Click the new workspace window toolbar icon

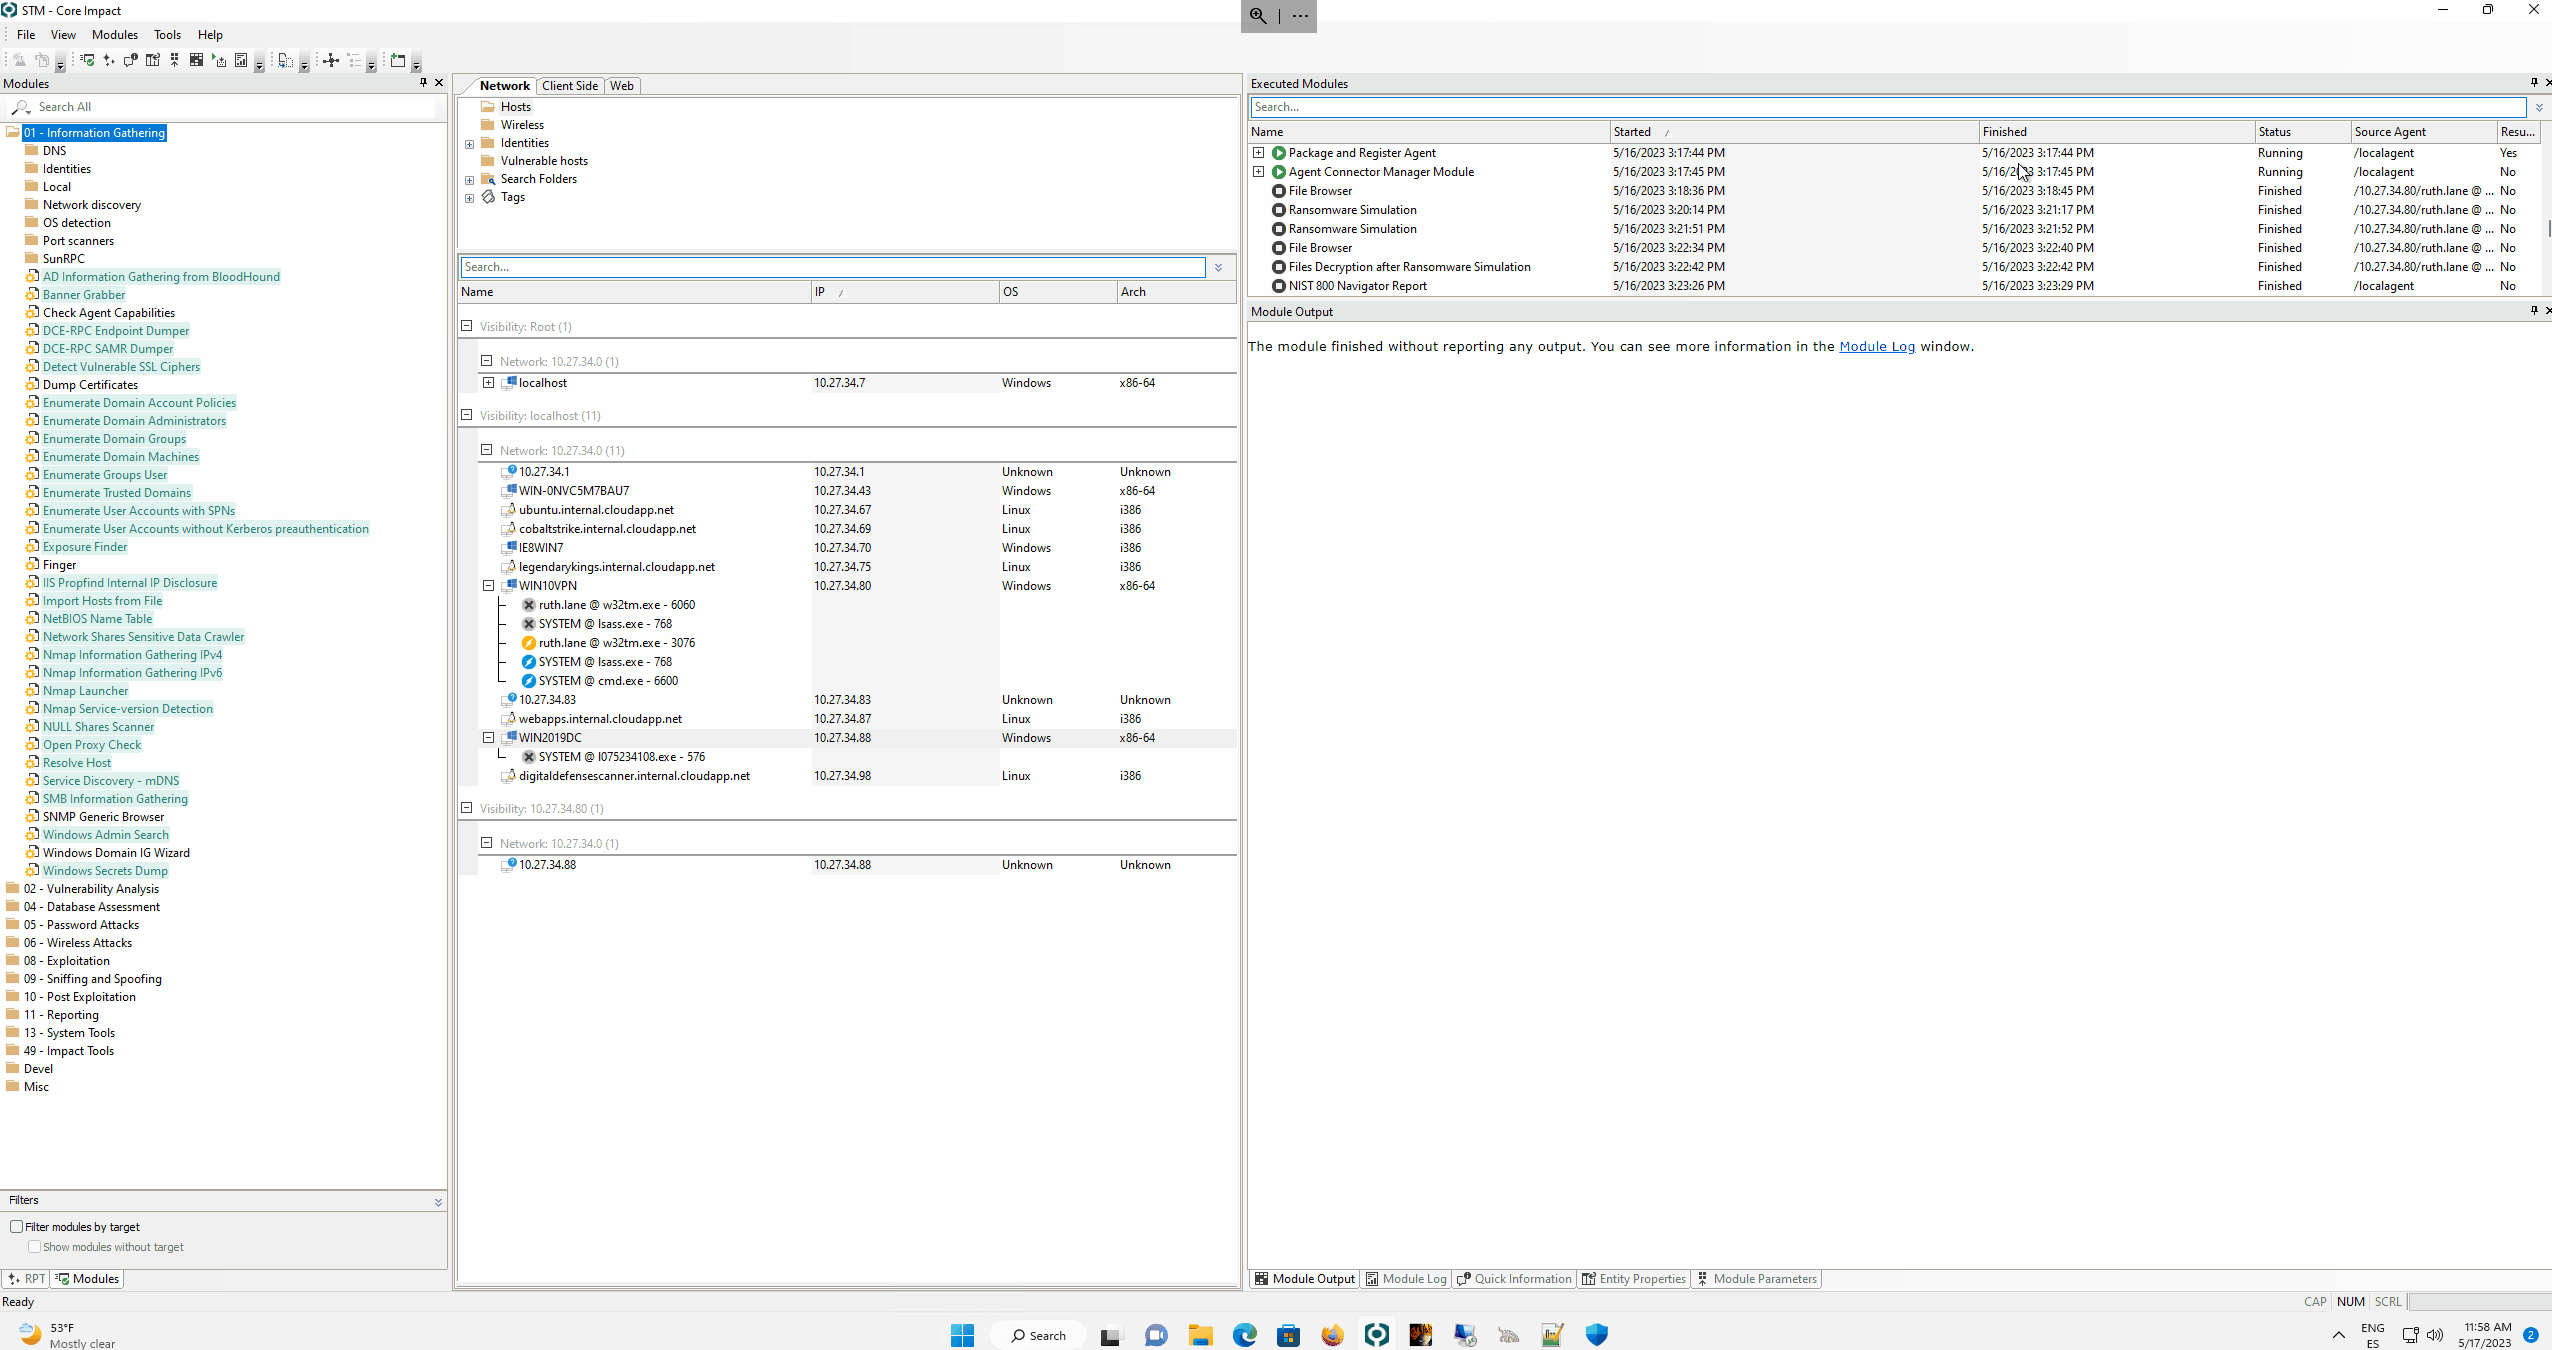[398, 60]
